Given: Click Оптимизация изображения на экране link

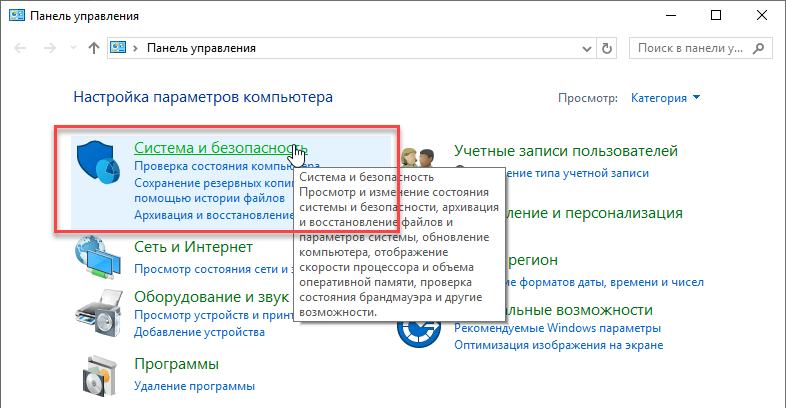Looking at the screenshot, I should coord(558,345).
